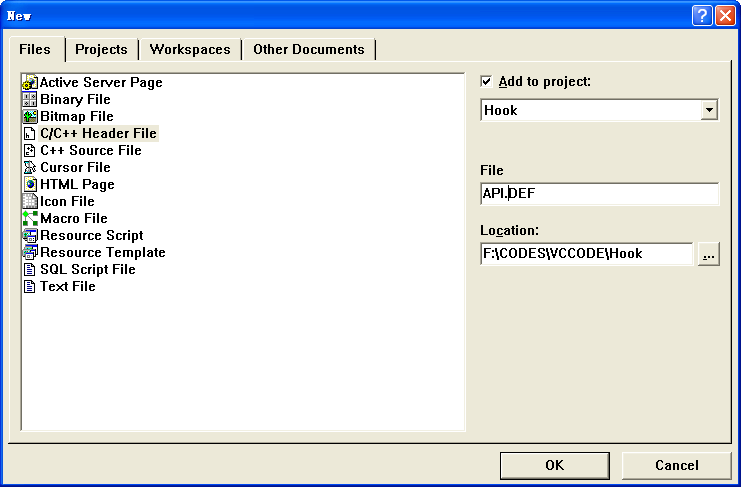Switch to the Projects tab

point(101,50)
